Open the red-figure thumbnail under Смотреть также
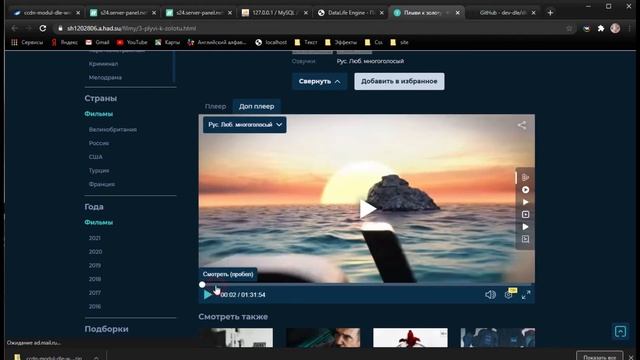640x360 pixels. click(x=410, y=338)
